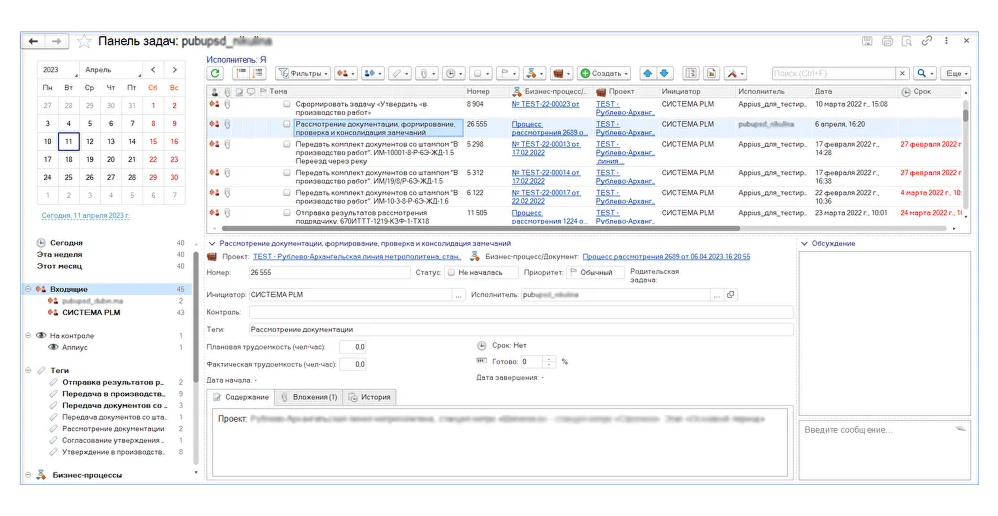
Task: Open the clock deadline dropdown in the toolbar
Action: 453,74
